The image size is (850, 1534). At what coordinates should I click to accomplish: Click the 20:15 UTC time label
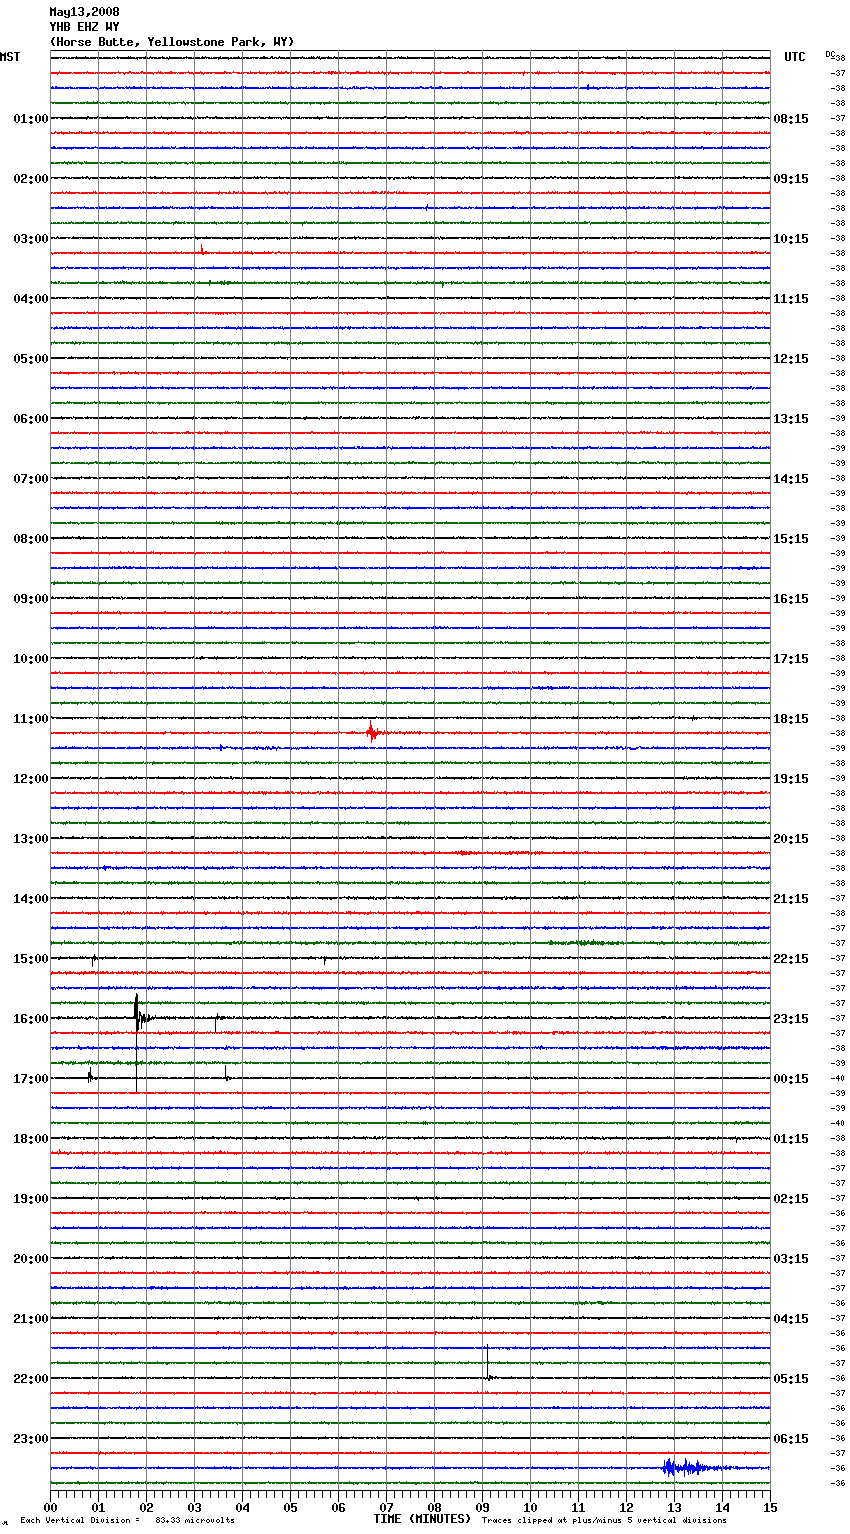pos(791,839)
